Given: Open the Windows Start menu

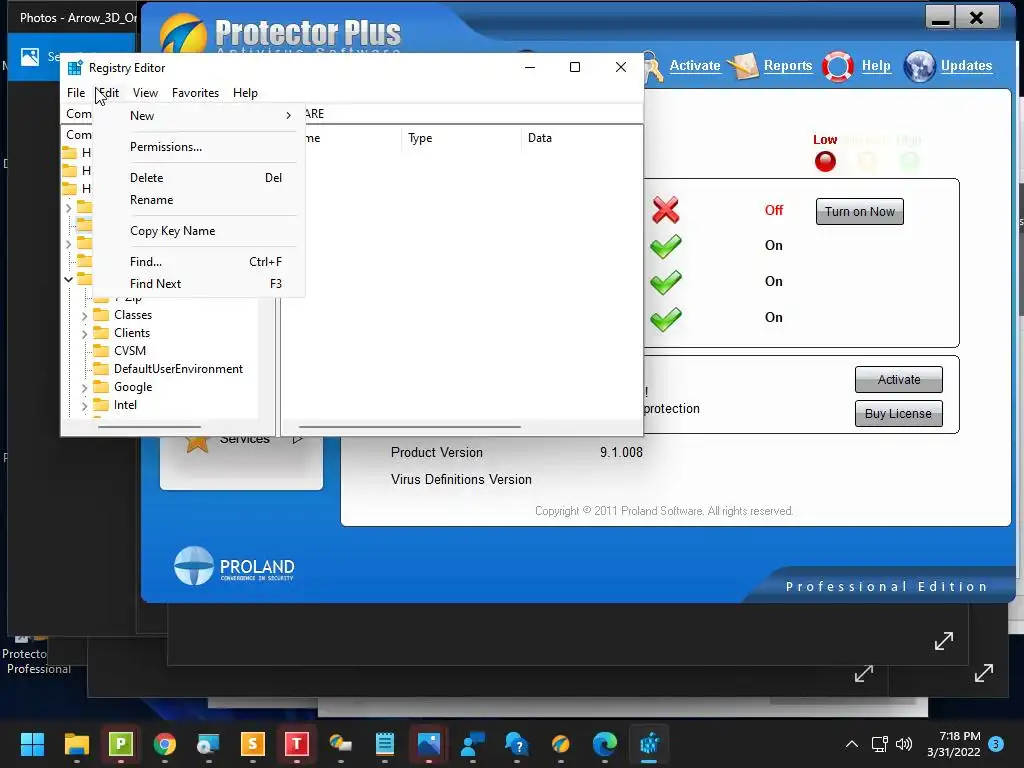Looking at the screenshot, I should (x=32, y=744).
